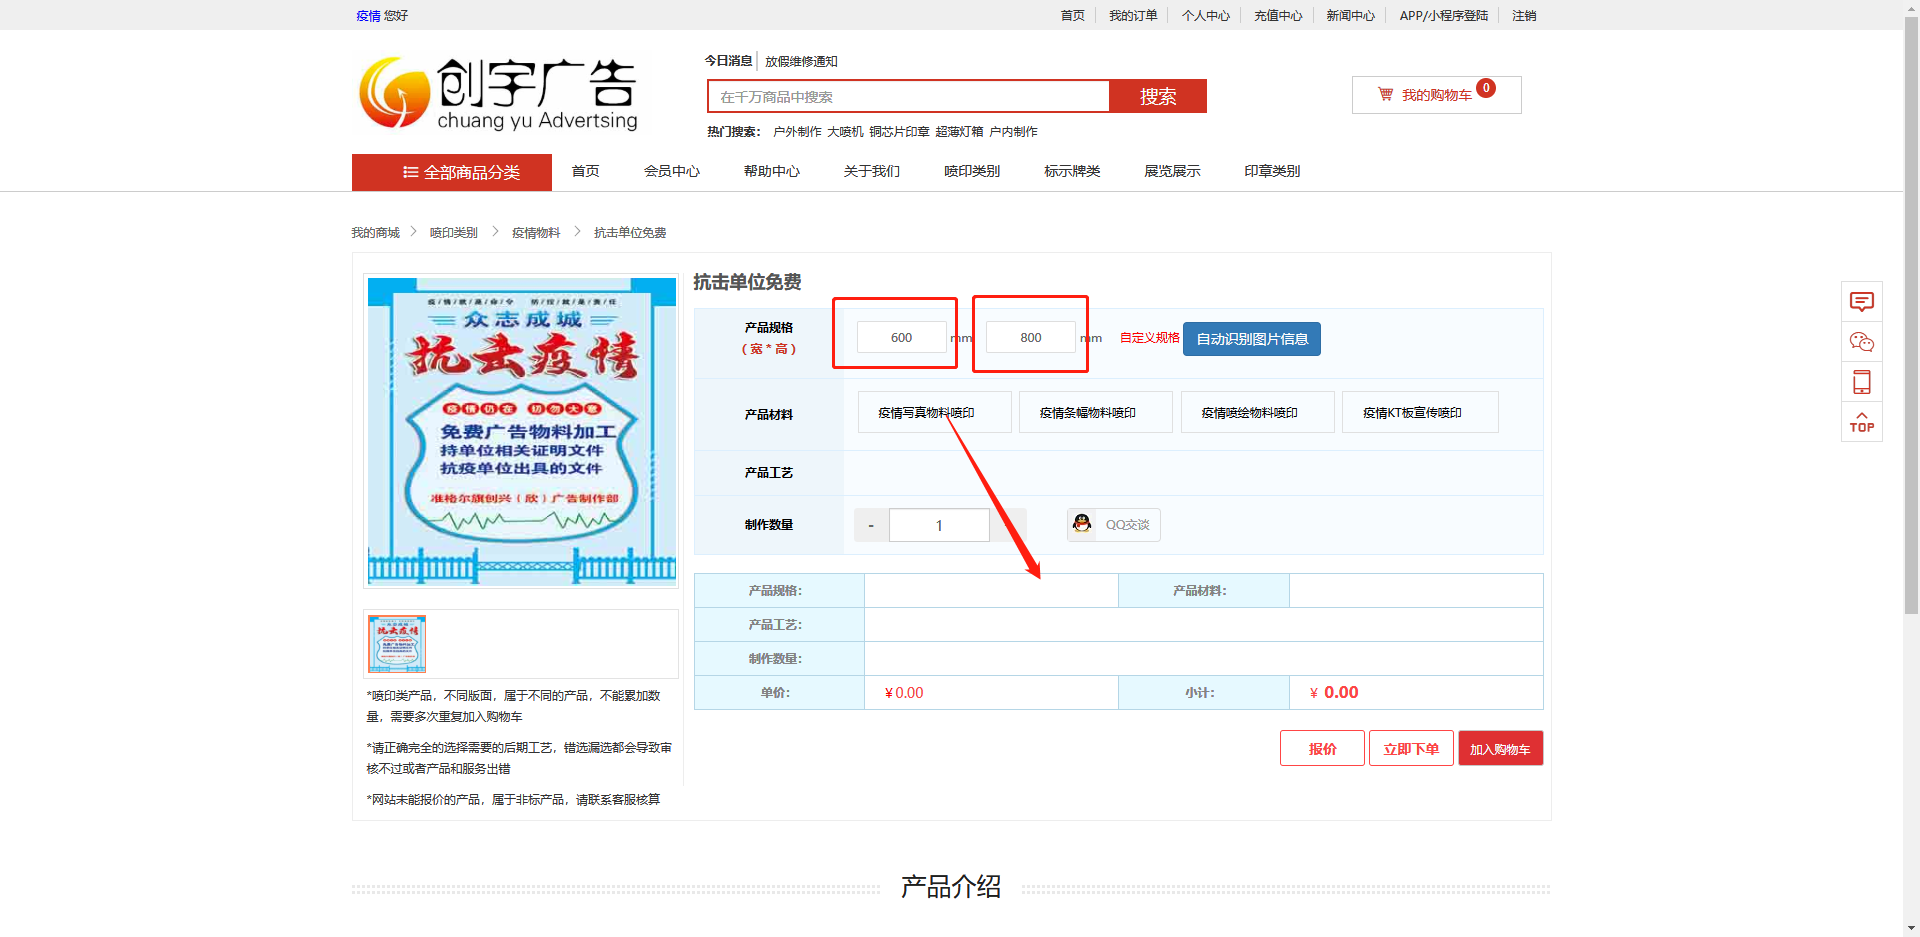The image size is (1920, 937).
Task: Click hot search term 铜芯片印章
Action: 899,131
